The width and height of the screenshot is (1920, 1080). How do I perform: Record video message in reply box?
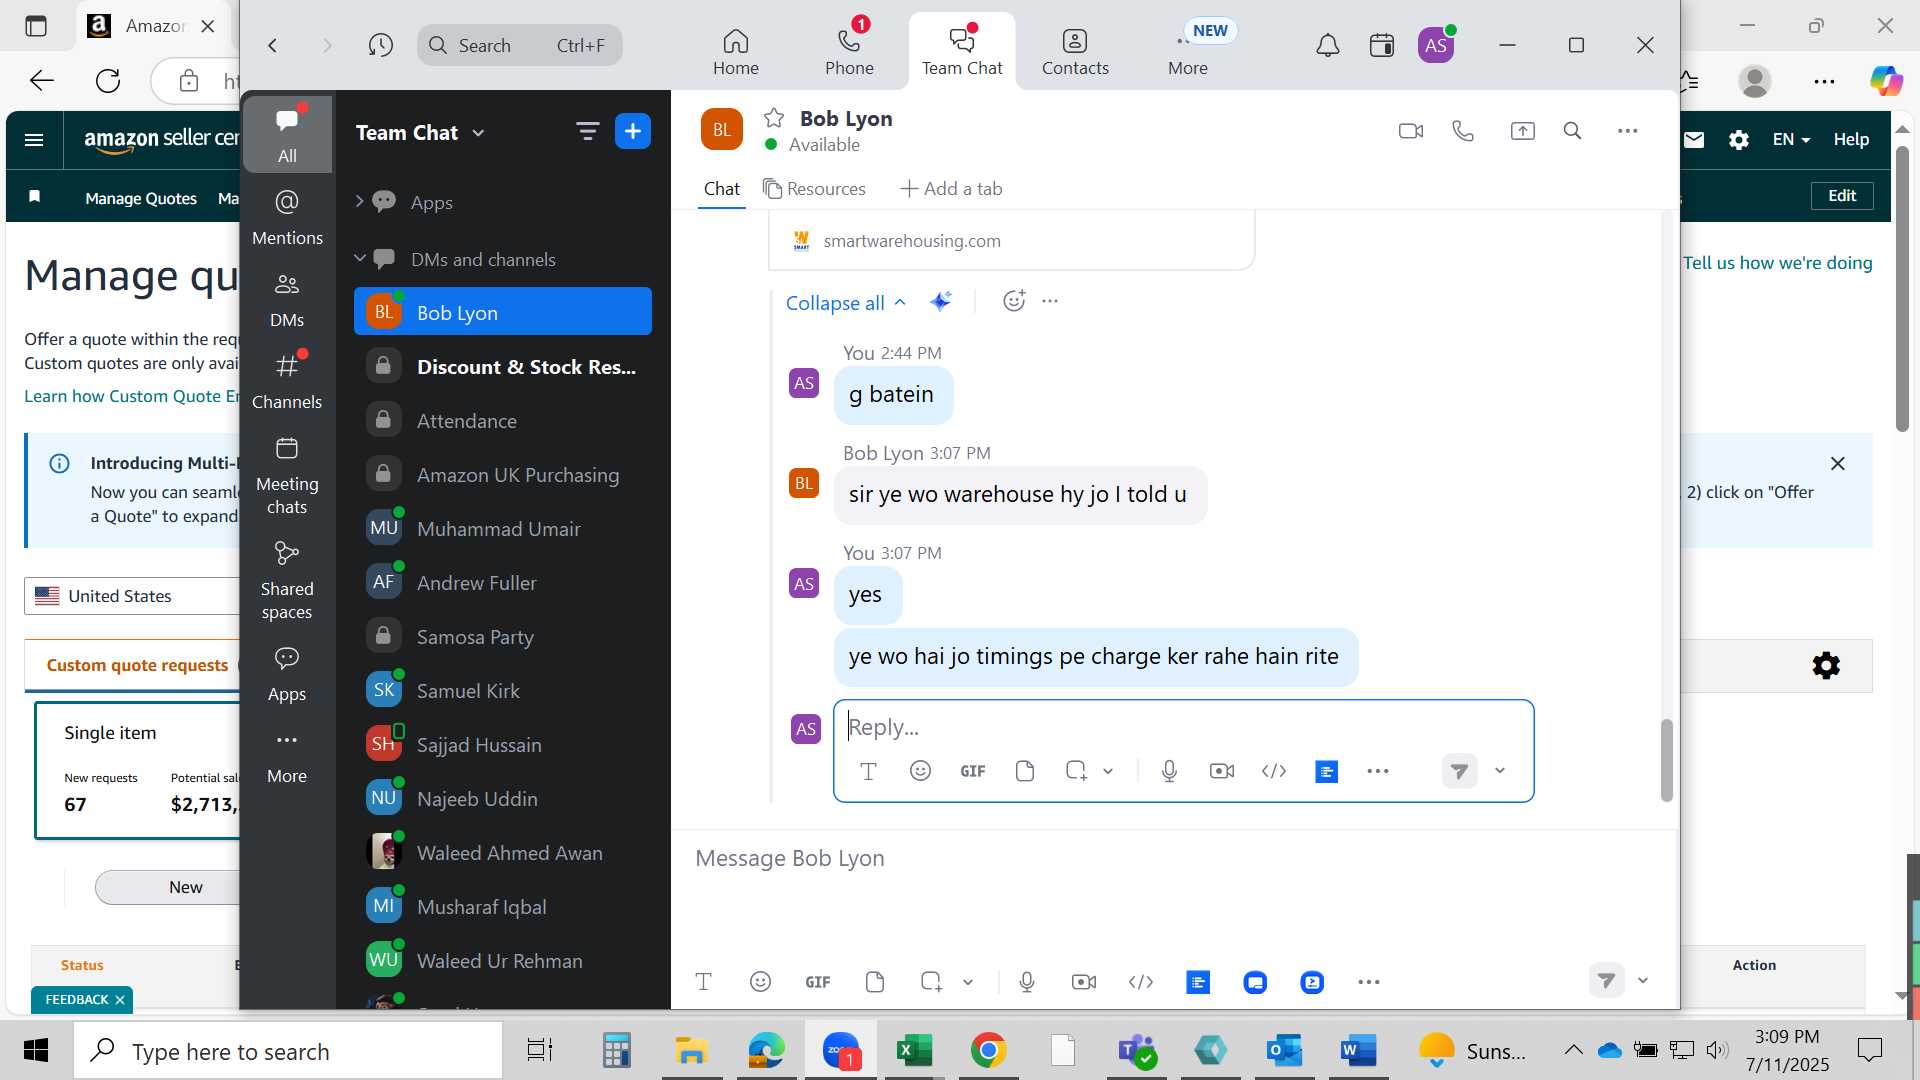click(x=1221, y=771)
